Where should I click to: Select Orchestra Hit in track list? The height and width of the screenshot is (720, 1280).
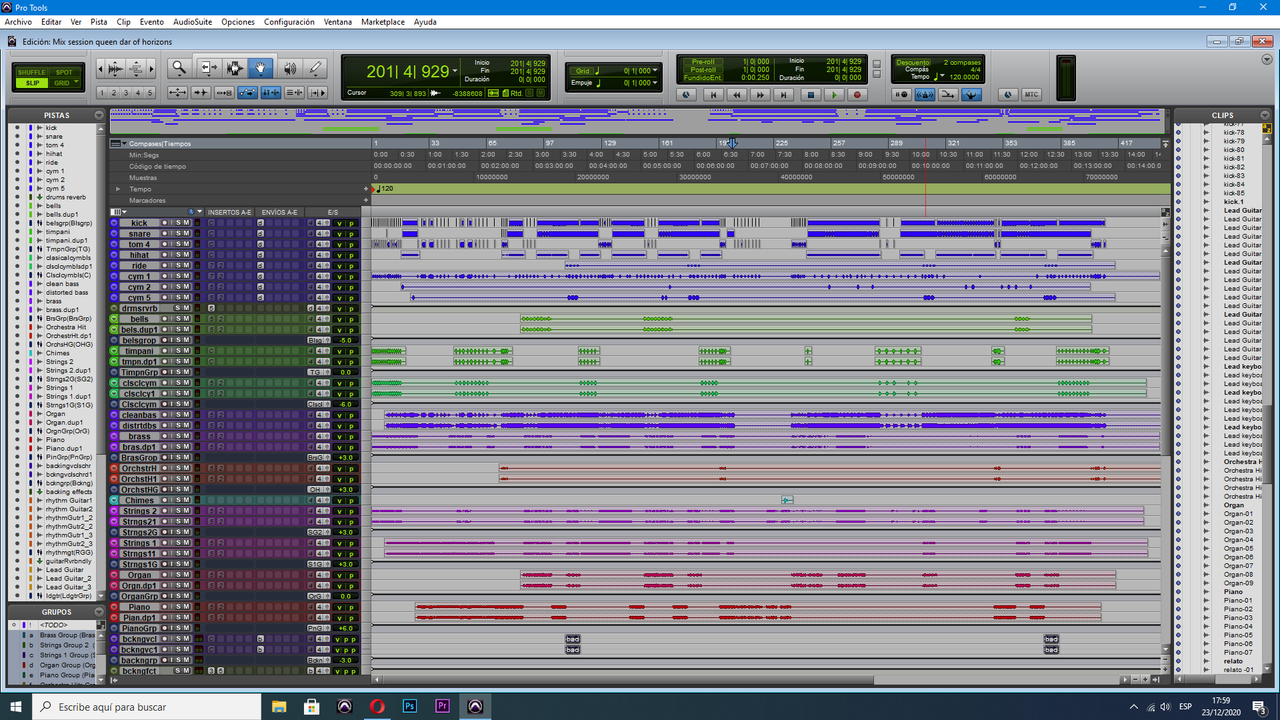(65, 327)
